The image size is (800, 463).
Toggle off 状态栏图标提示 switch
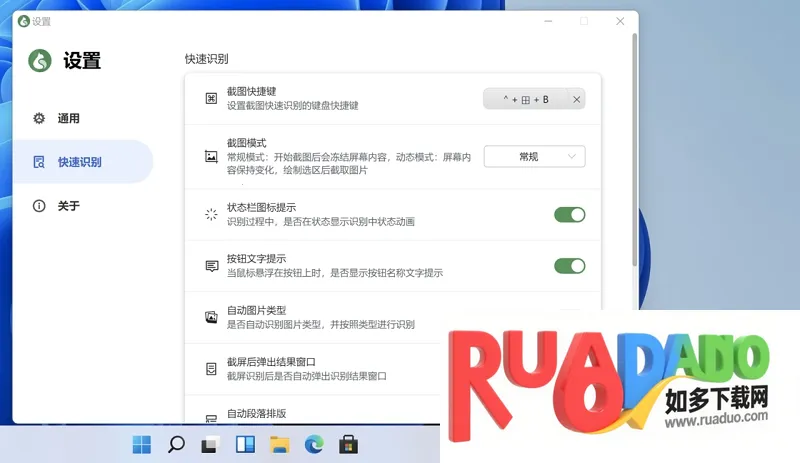click(569, 214)
